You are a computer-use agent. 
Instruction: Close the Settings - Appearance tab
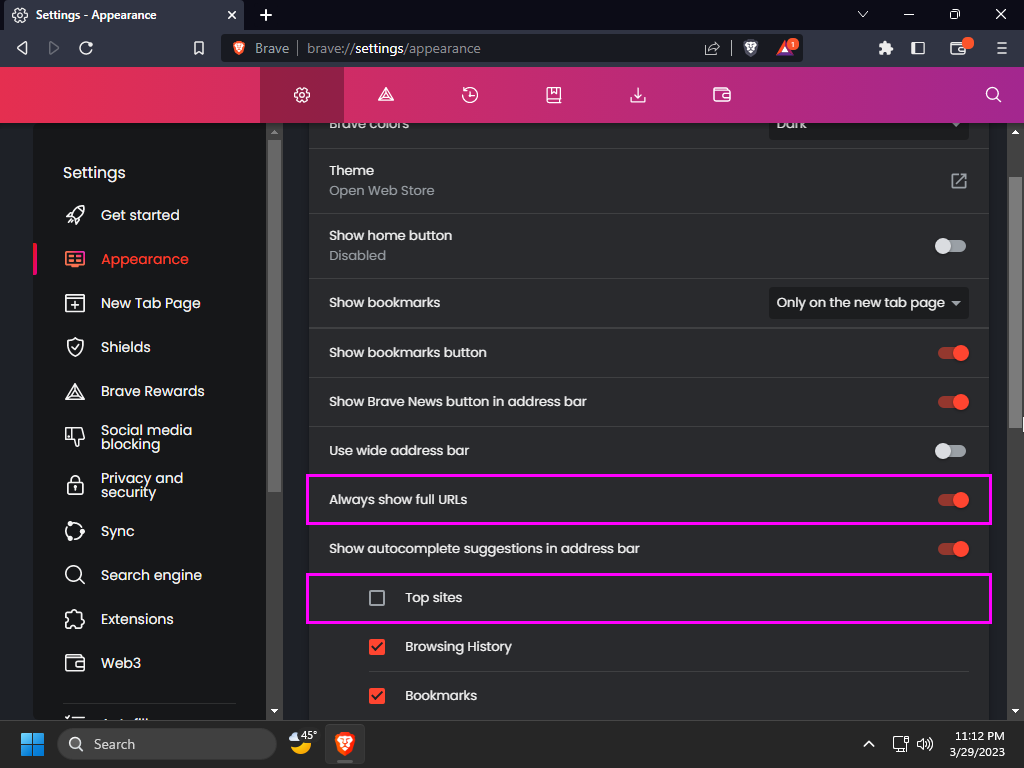pyautogui.click(x=232, y=15)
